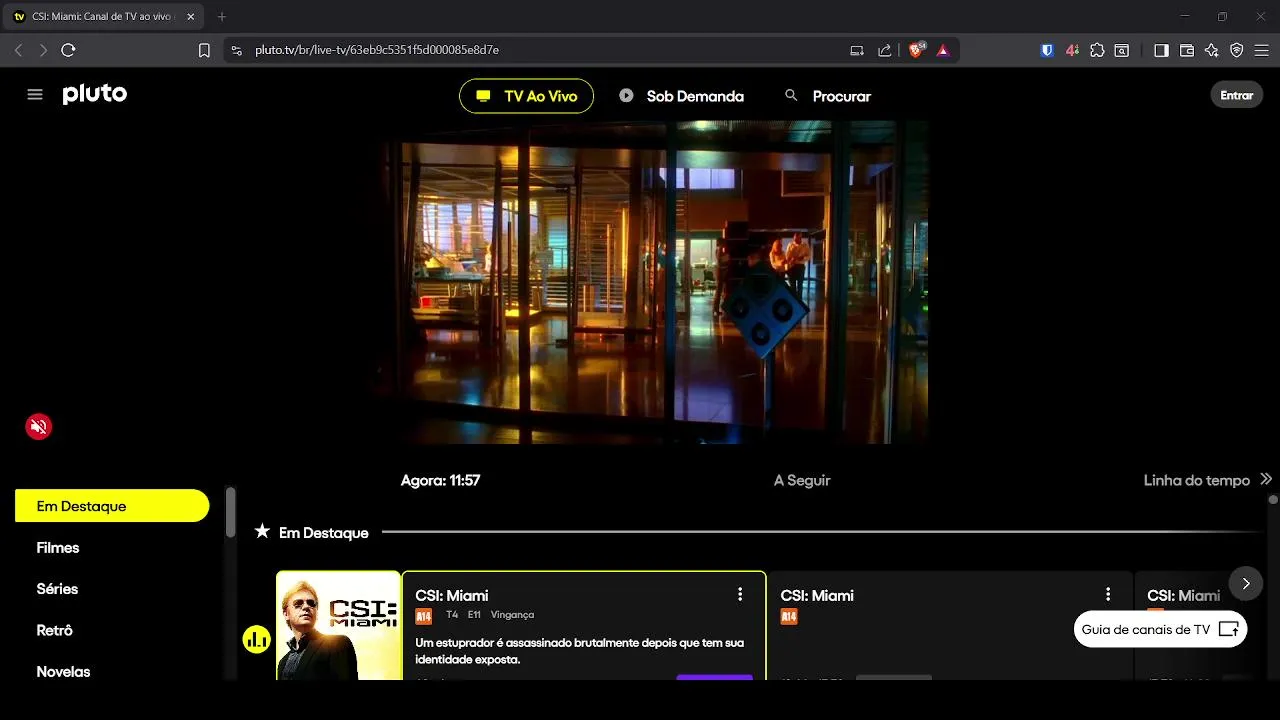Open a new browser tab

pyautogui.click(x=222, y=16)
